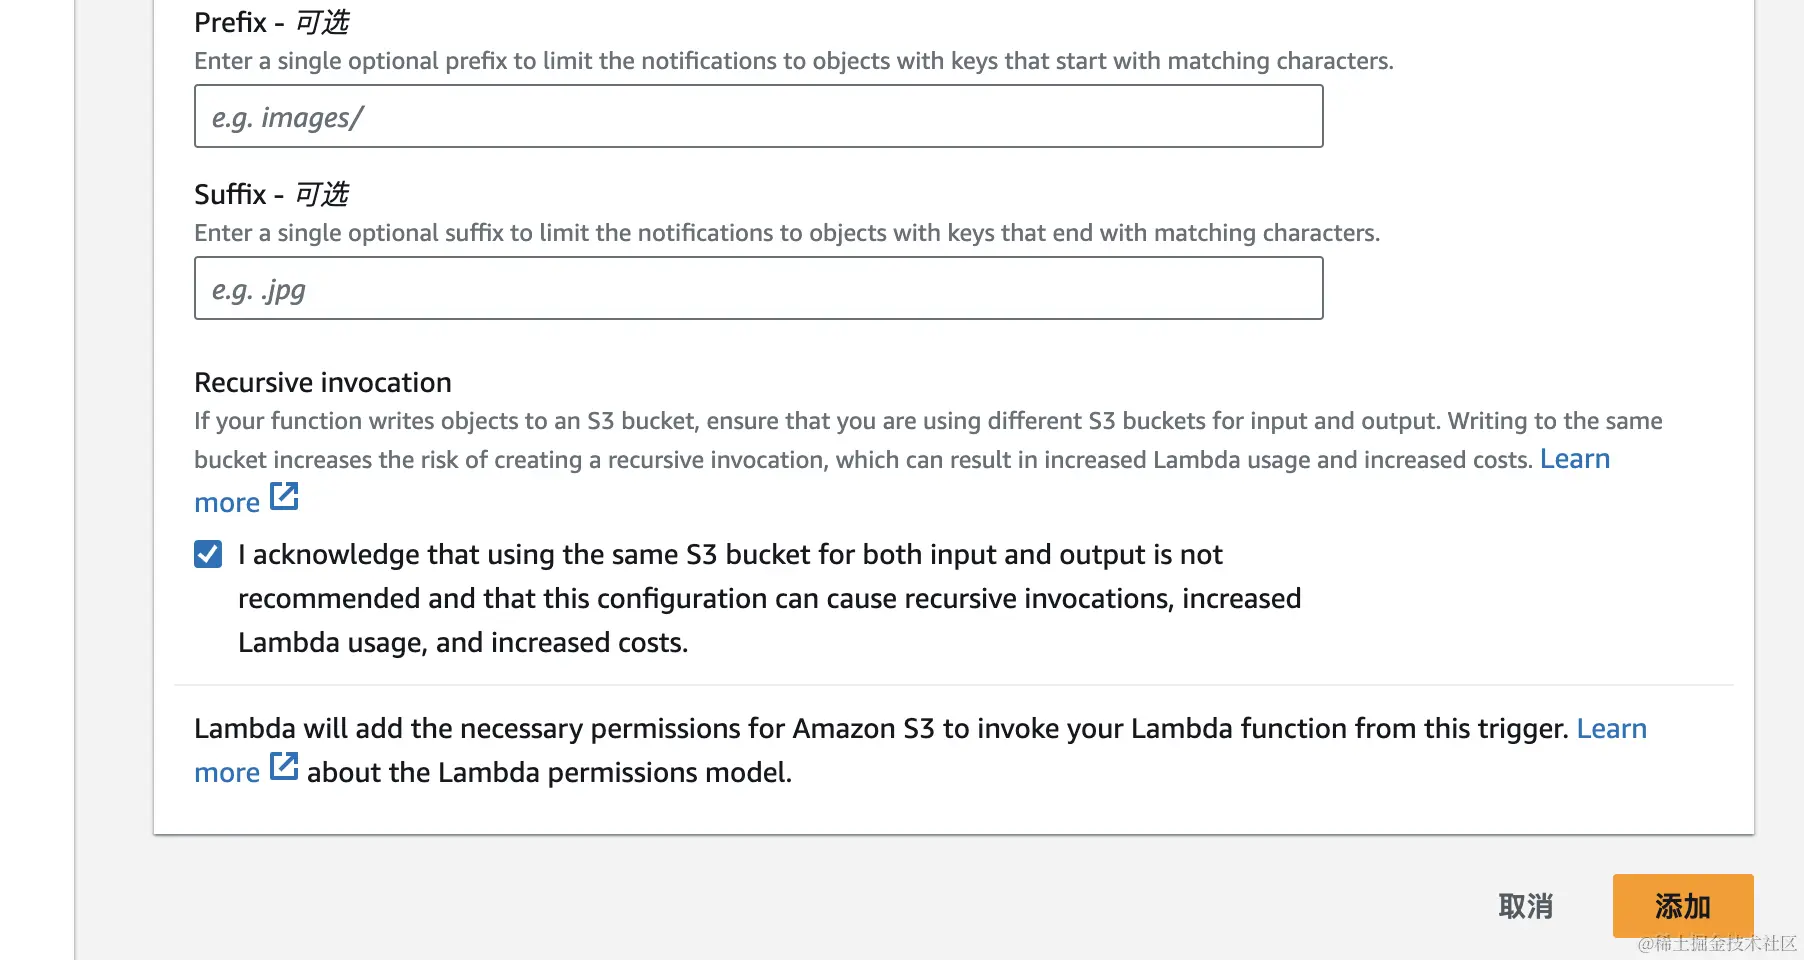Open the "Learn" link in the Recursive invocation description
This screenshot has width=1804, height=960.
pos(1574,459)
